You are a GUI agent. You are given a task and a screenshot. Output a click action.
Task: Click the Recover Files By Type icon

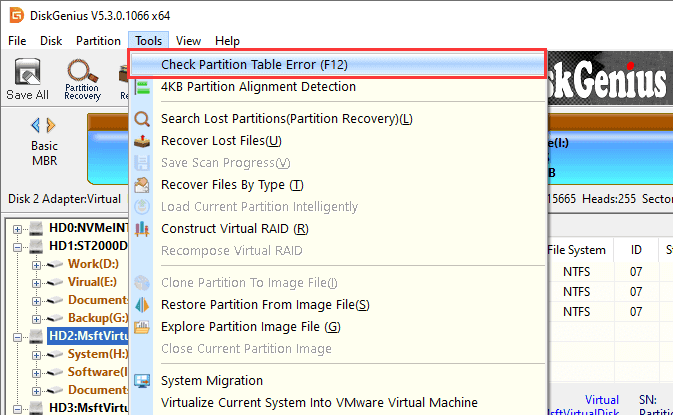click(141, 185)
